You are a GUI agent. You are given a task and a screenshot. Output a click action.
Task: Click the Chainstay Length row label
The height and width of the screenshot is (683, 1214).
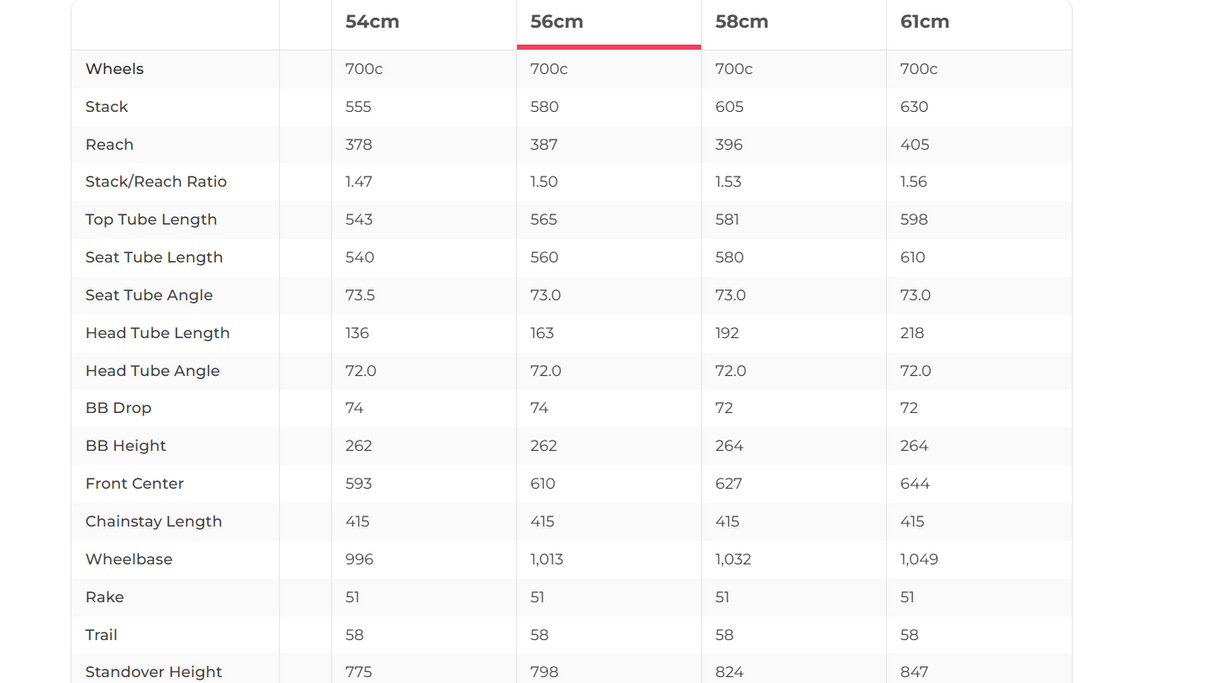(x=153, y=522)
